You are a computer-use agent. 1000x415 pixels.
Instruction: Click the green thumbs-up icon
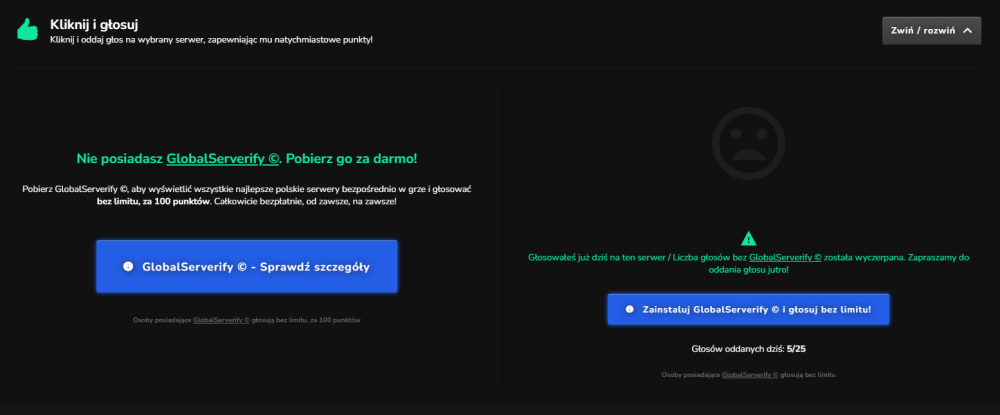coord(27,29)
